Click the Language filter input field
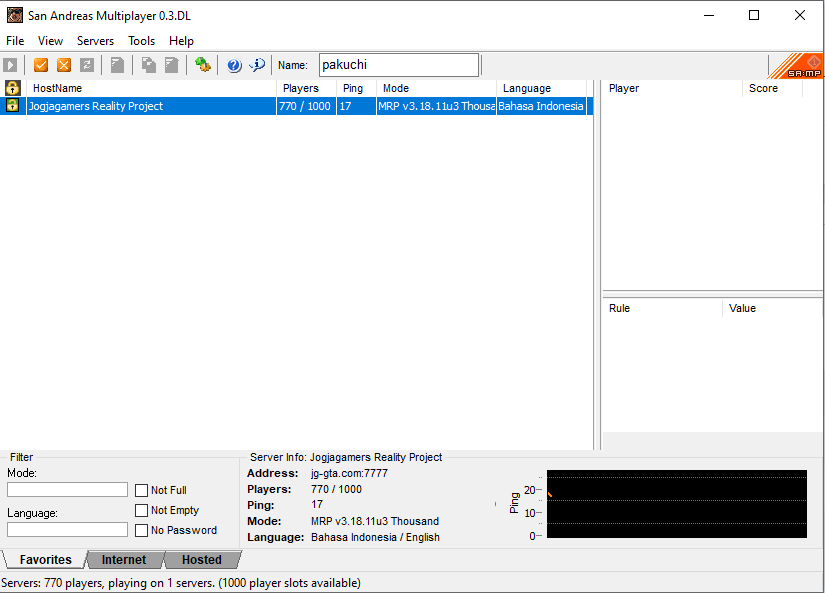 tap(67, 530)
